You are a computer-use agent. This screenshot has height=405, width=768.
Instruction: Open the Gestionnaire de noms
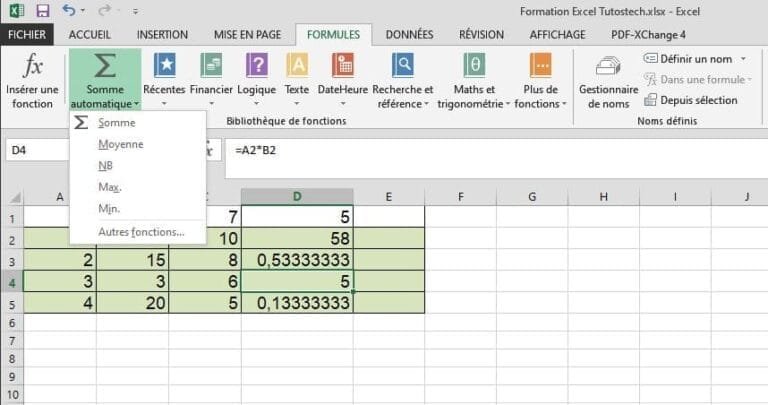[608, 82]
